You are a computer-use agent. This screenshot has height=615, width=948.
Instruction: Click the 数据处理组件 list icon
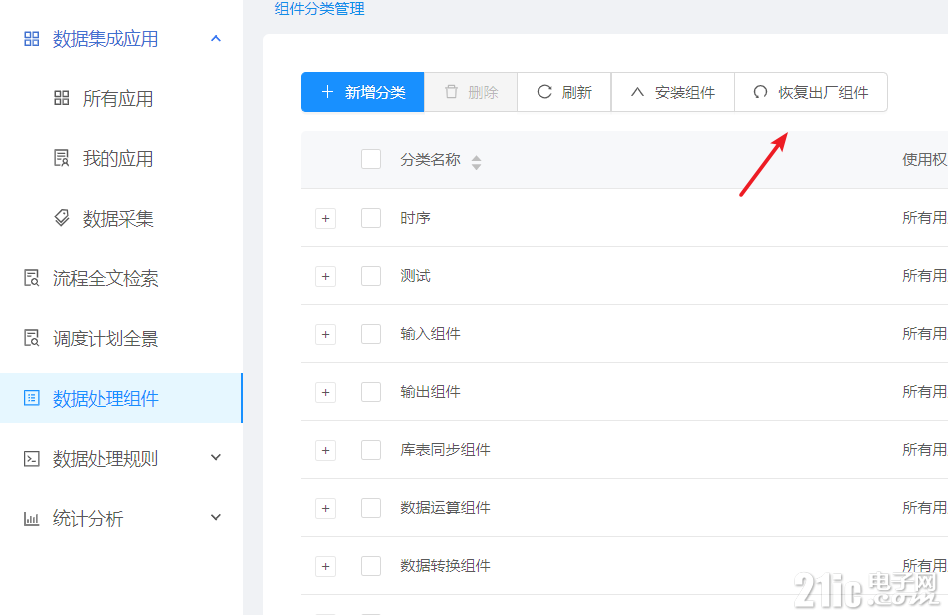click(31, 398)
